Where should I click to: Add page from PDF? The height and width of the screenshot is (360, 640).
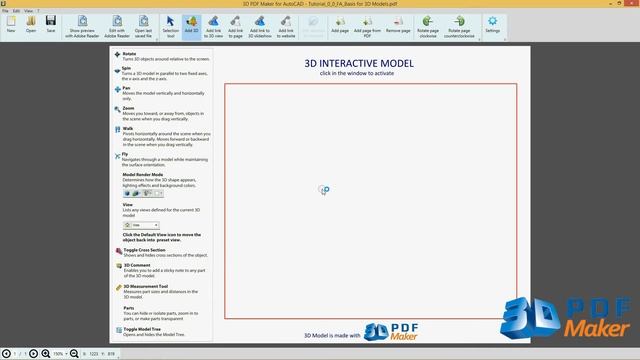[x=367, y=27]
